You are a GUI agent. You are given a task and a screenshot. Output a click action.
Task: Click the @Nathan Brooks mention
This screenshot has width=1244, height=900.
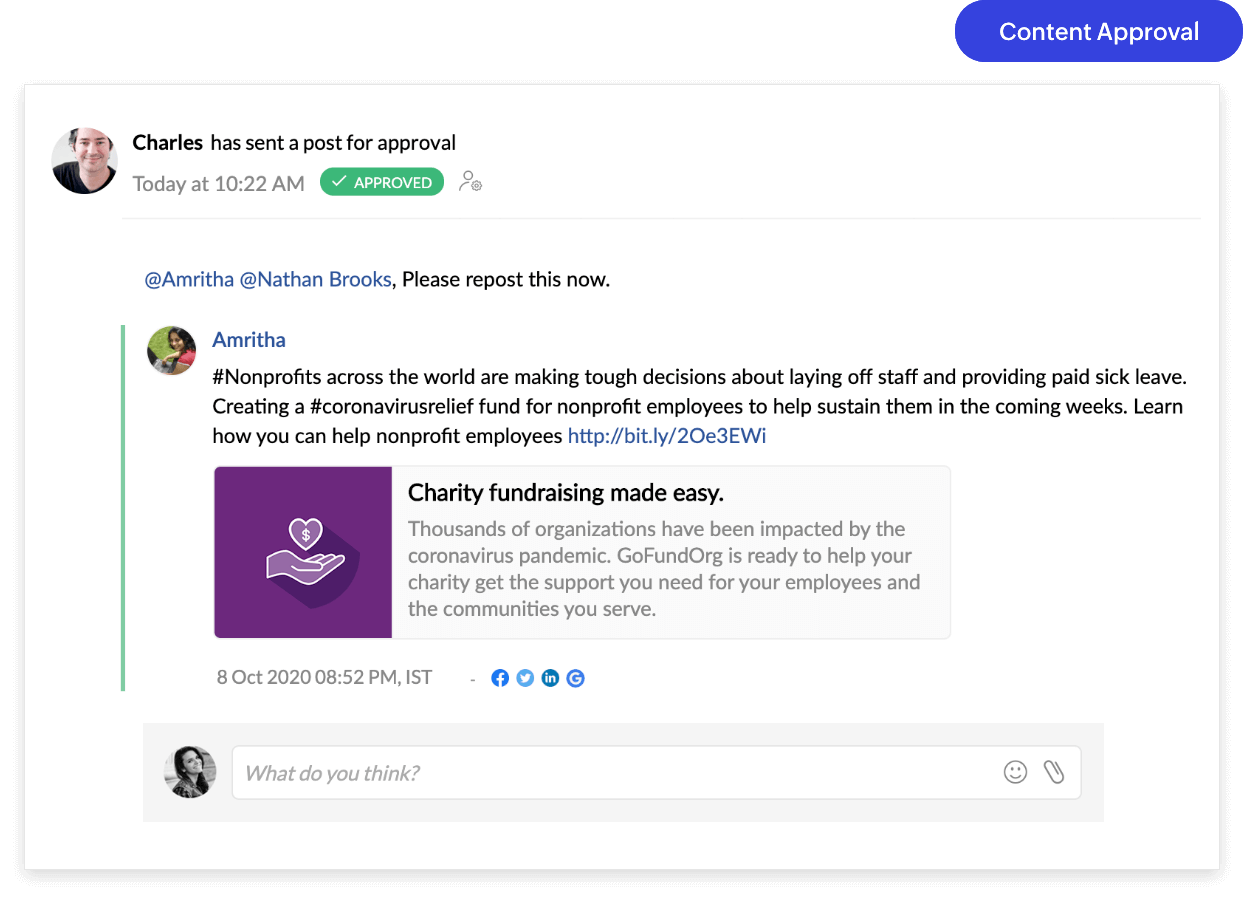(x=315, y=279)
